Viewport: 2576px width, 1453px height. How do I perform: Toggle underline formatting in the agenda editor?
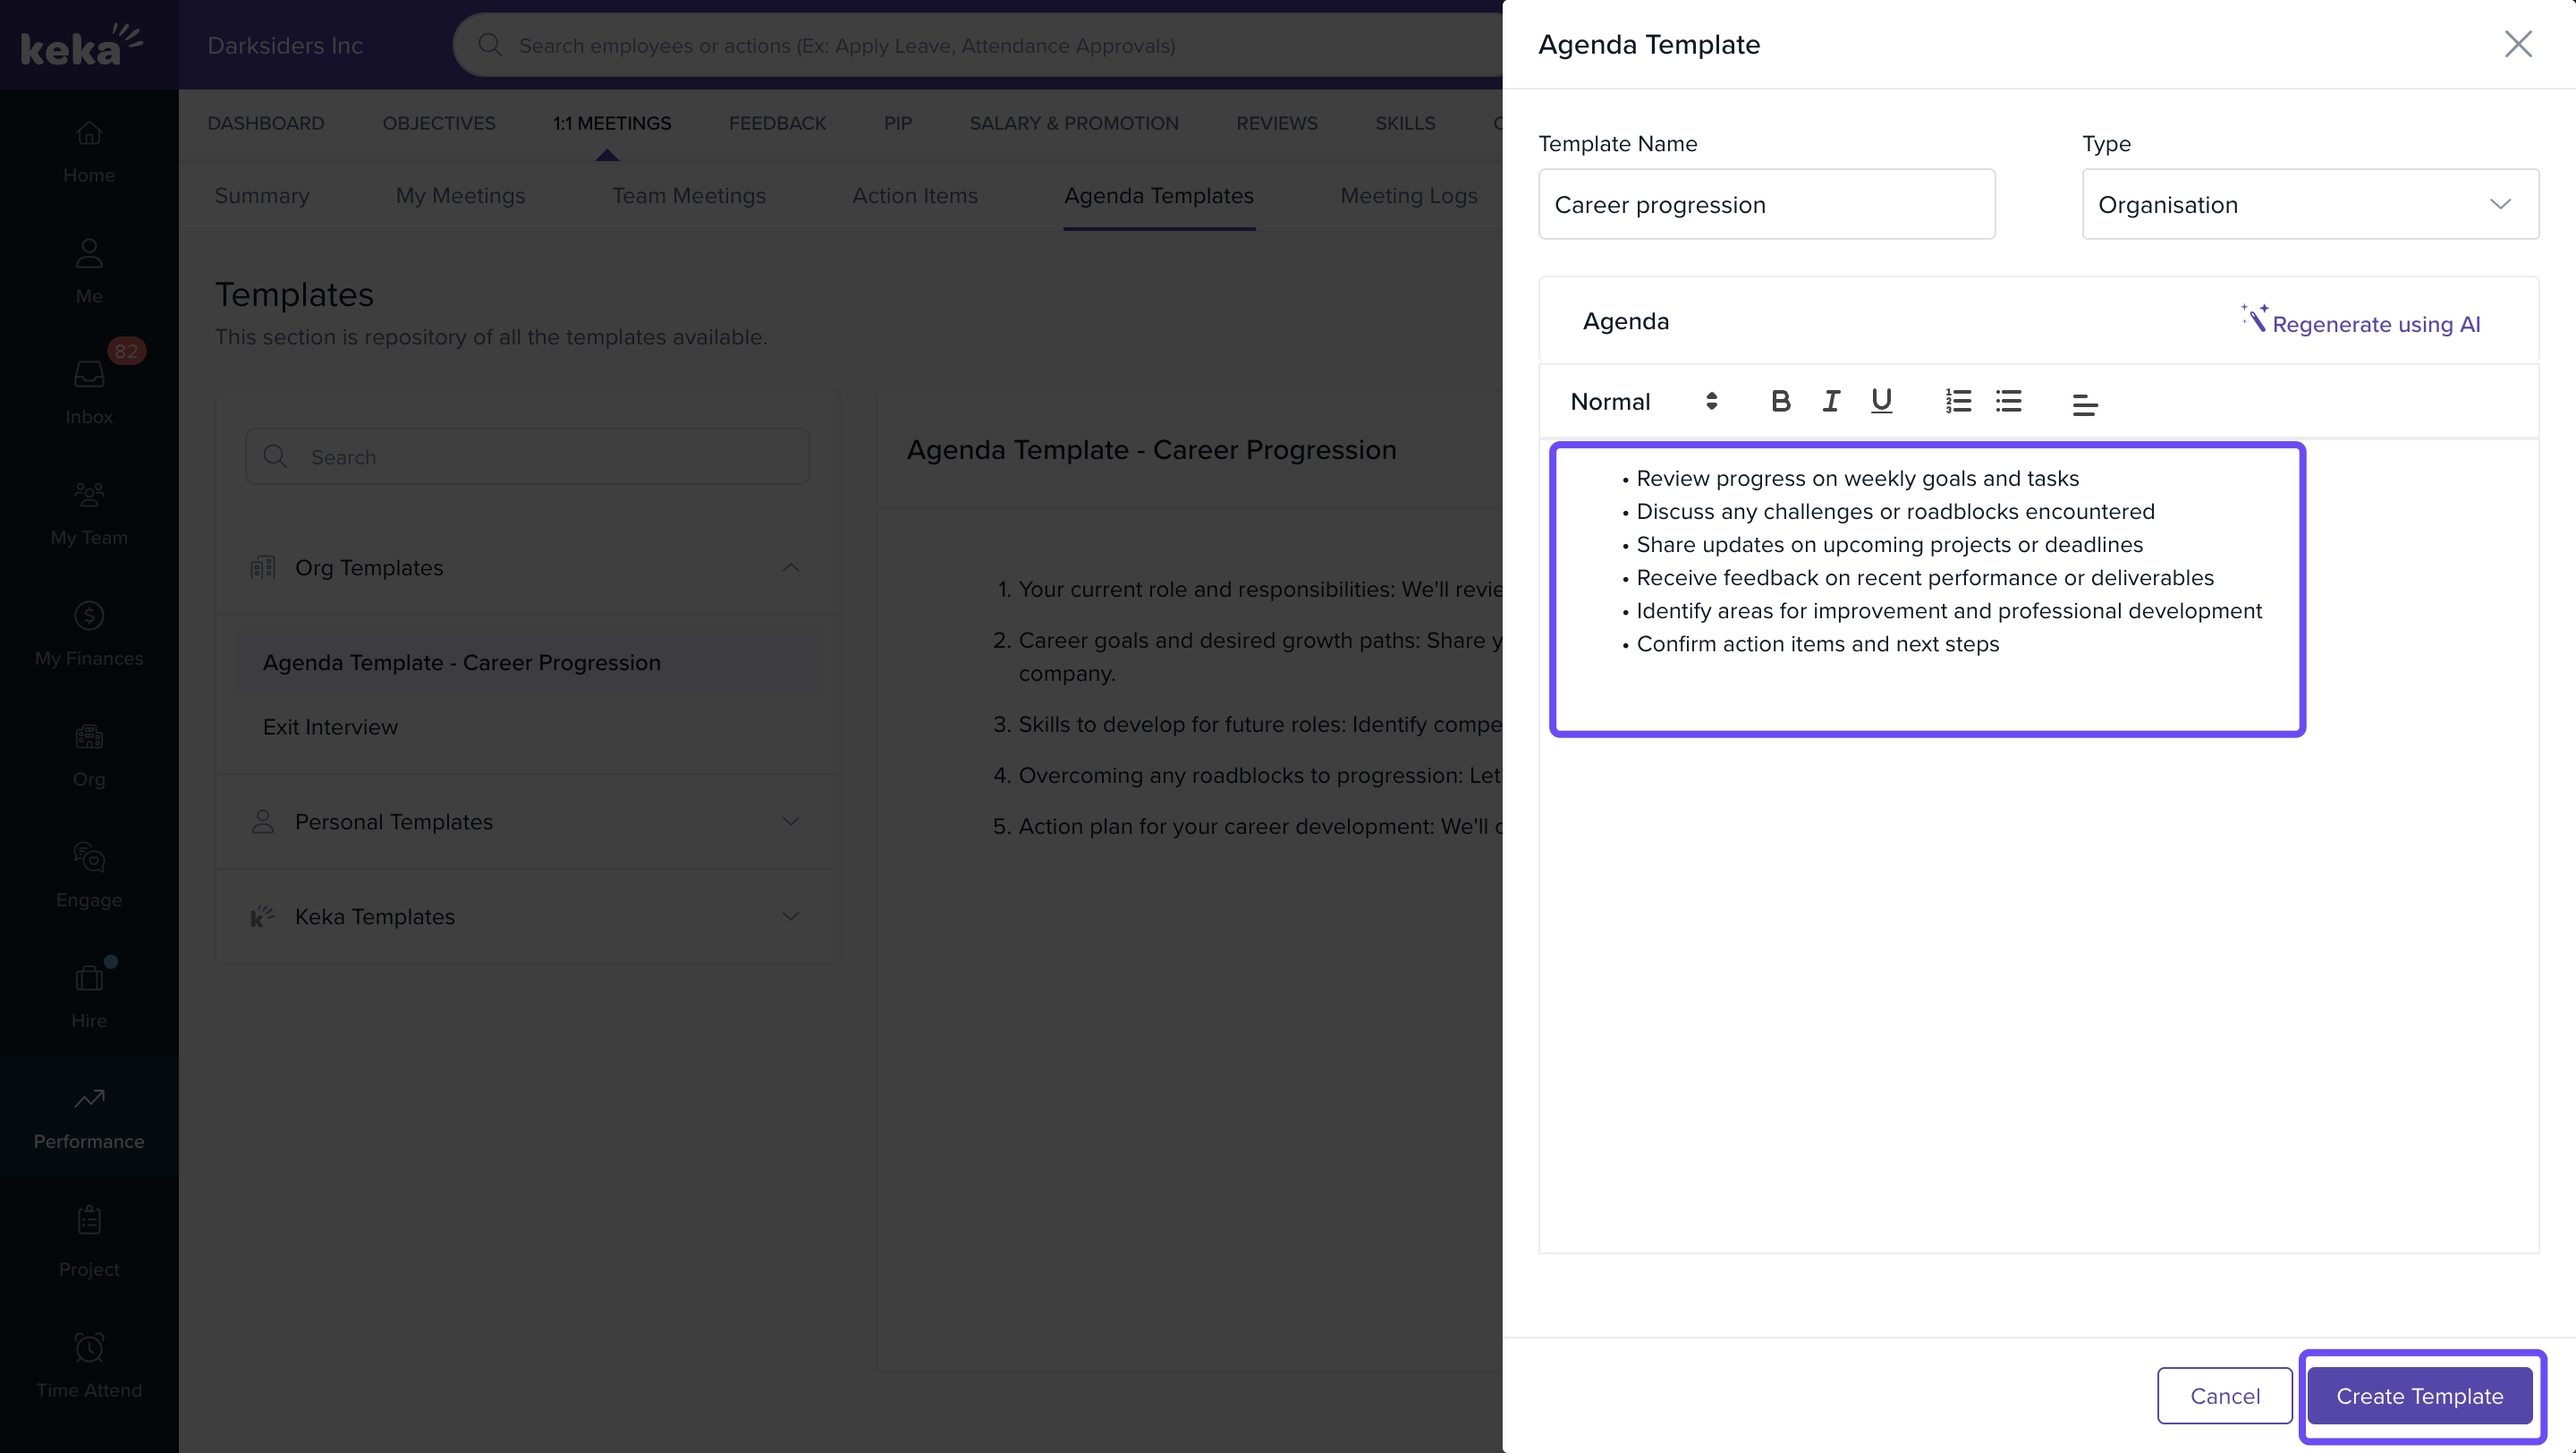[x=1881, y=402]
